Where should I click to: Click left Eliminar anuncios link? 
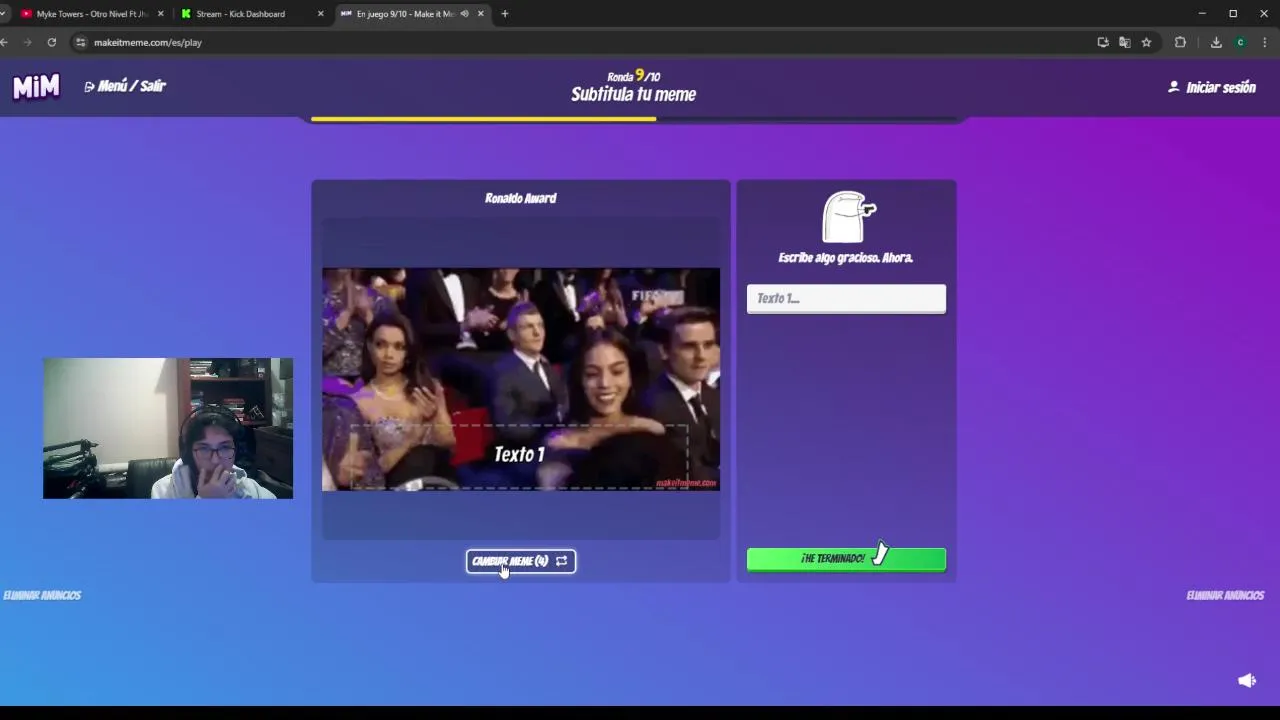pos(42,595)
